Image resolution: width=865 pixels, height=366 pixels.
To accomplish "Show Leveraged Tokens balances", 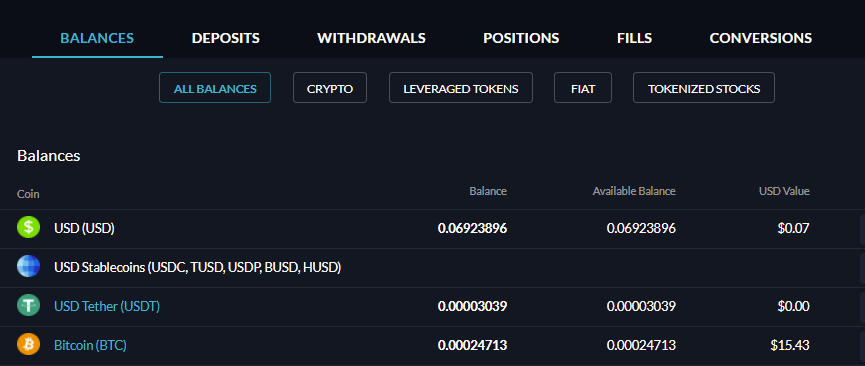I will 461,88.
